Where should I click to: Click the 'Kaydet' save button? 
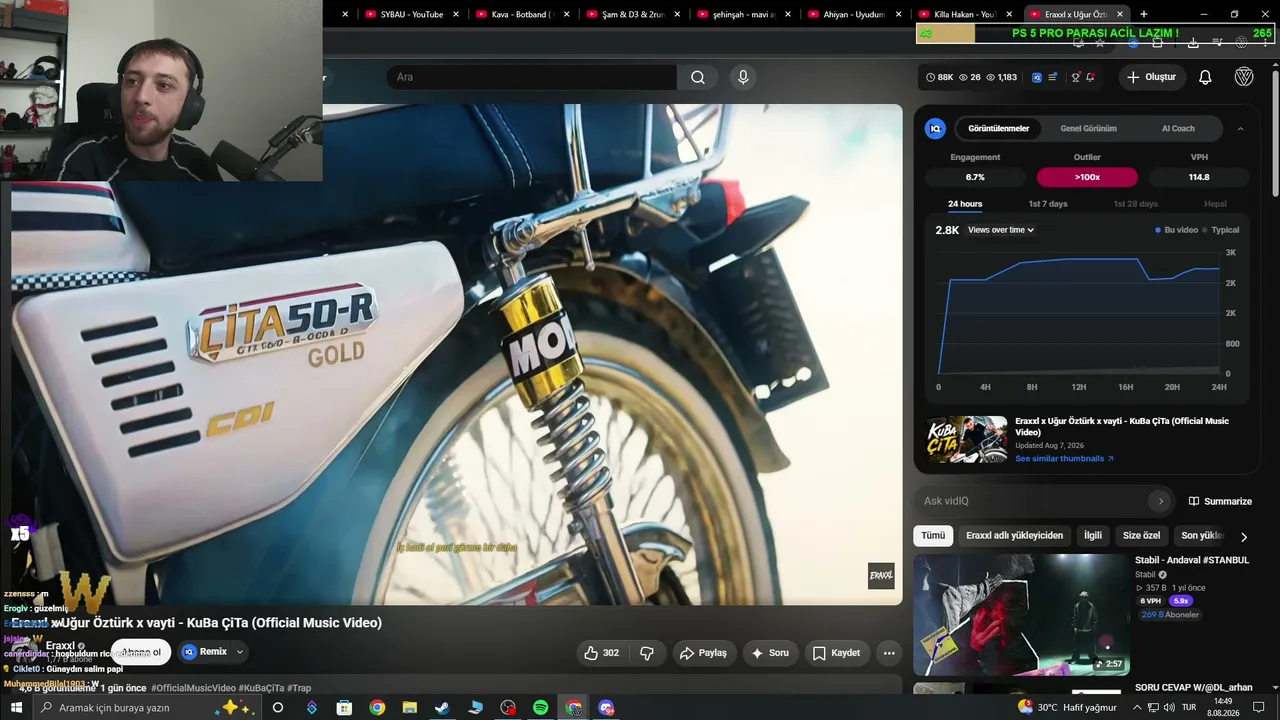click(836, 653)
